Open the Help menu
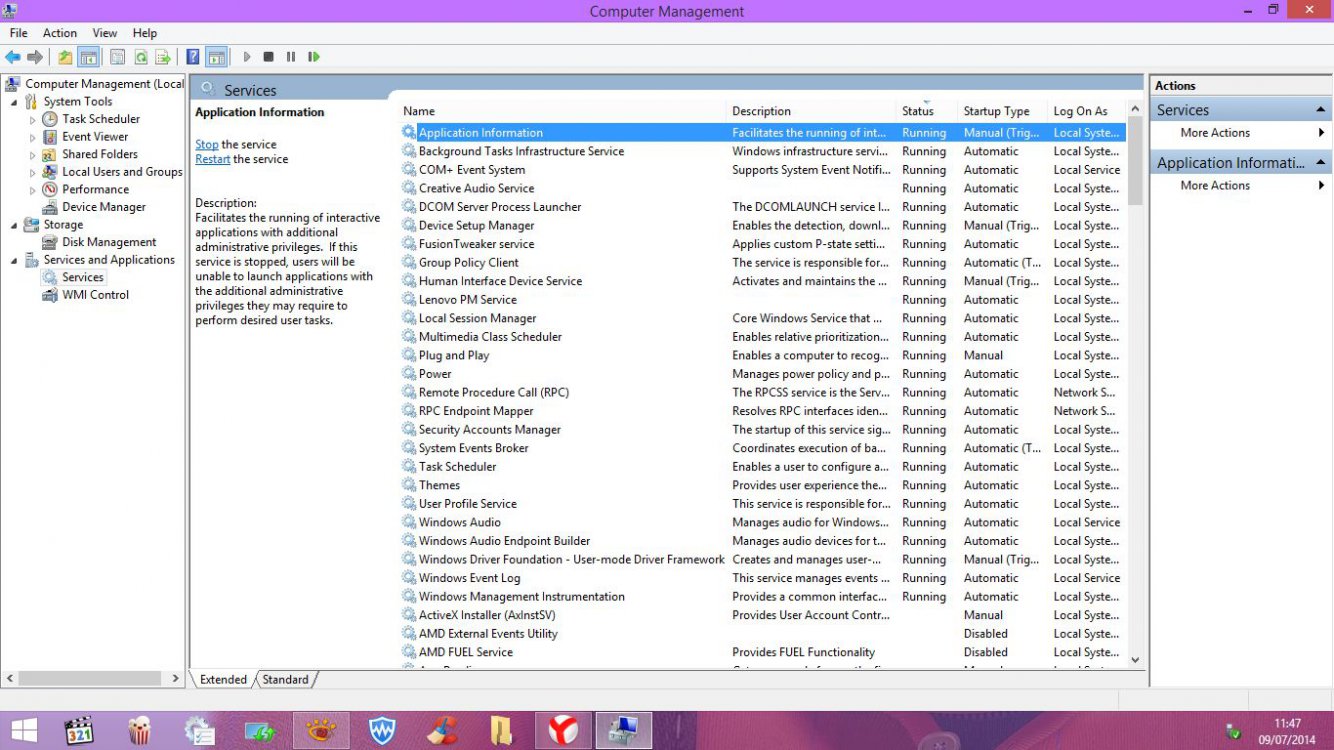Screen dimensions: 1334x750 tap(145, 33)
